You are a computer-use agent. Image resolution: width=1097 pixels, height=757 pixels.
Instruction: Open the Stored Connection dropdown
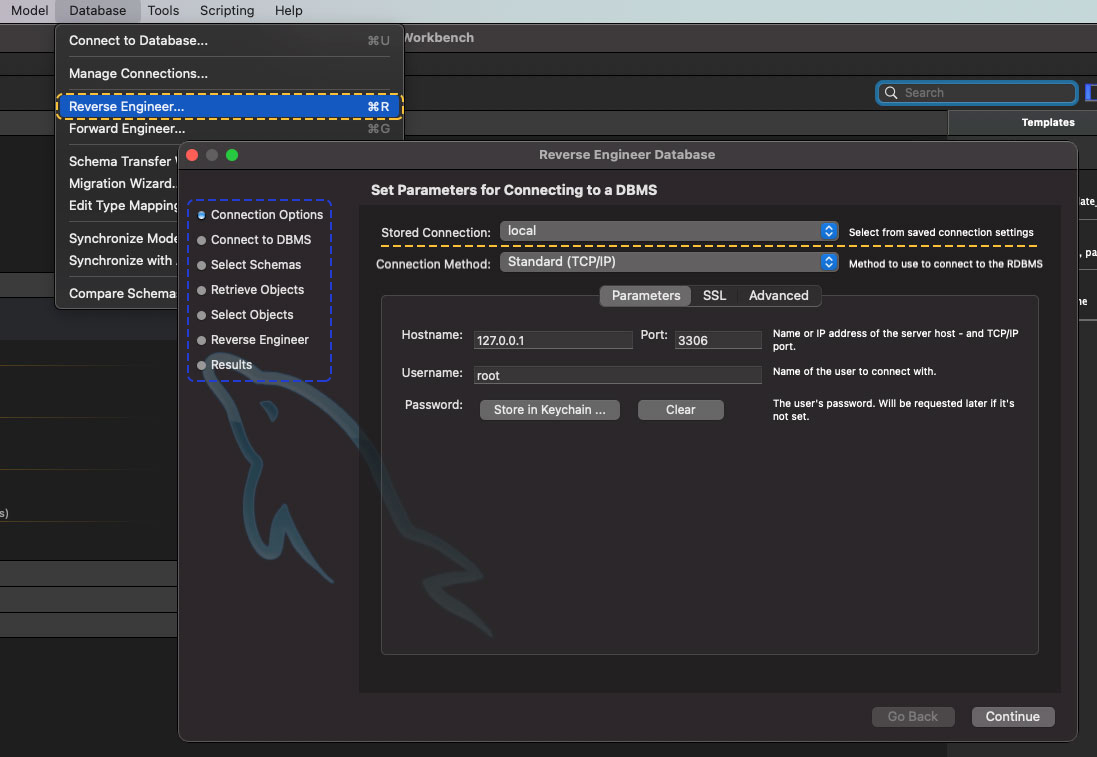click(x=669, y=231)
